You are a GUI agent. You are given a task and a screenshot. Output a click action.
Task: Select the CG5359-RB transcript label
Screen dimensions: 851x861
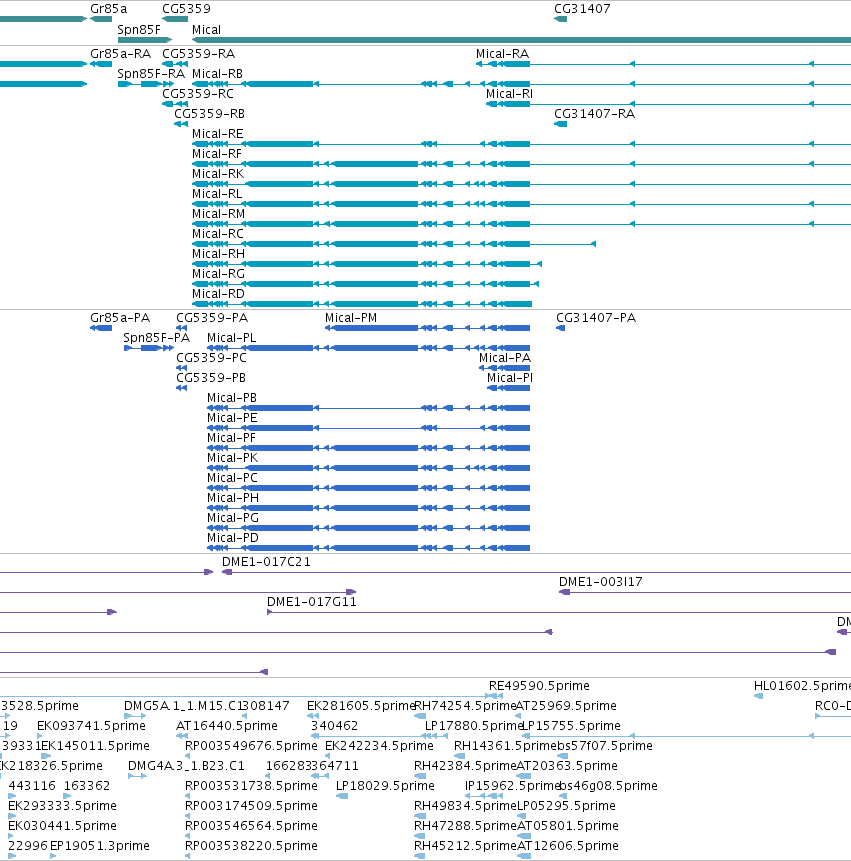pyautogui.click(x=209, y=114)
